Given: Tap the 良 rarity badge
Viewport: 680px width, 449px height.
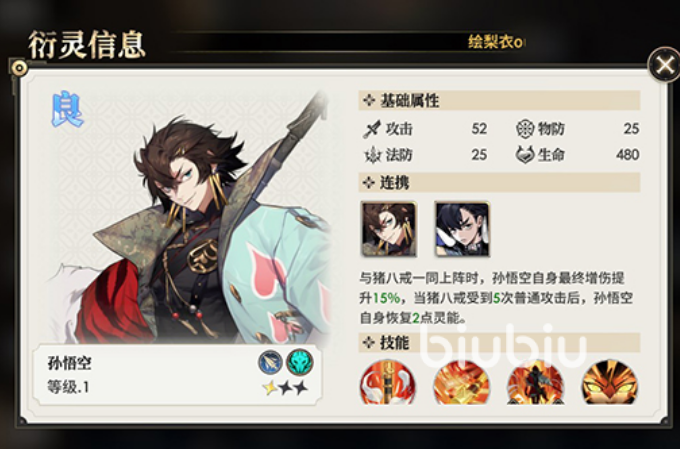Looking at the screenshot, I should pos(67,109).
